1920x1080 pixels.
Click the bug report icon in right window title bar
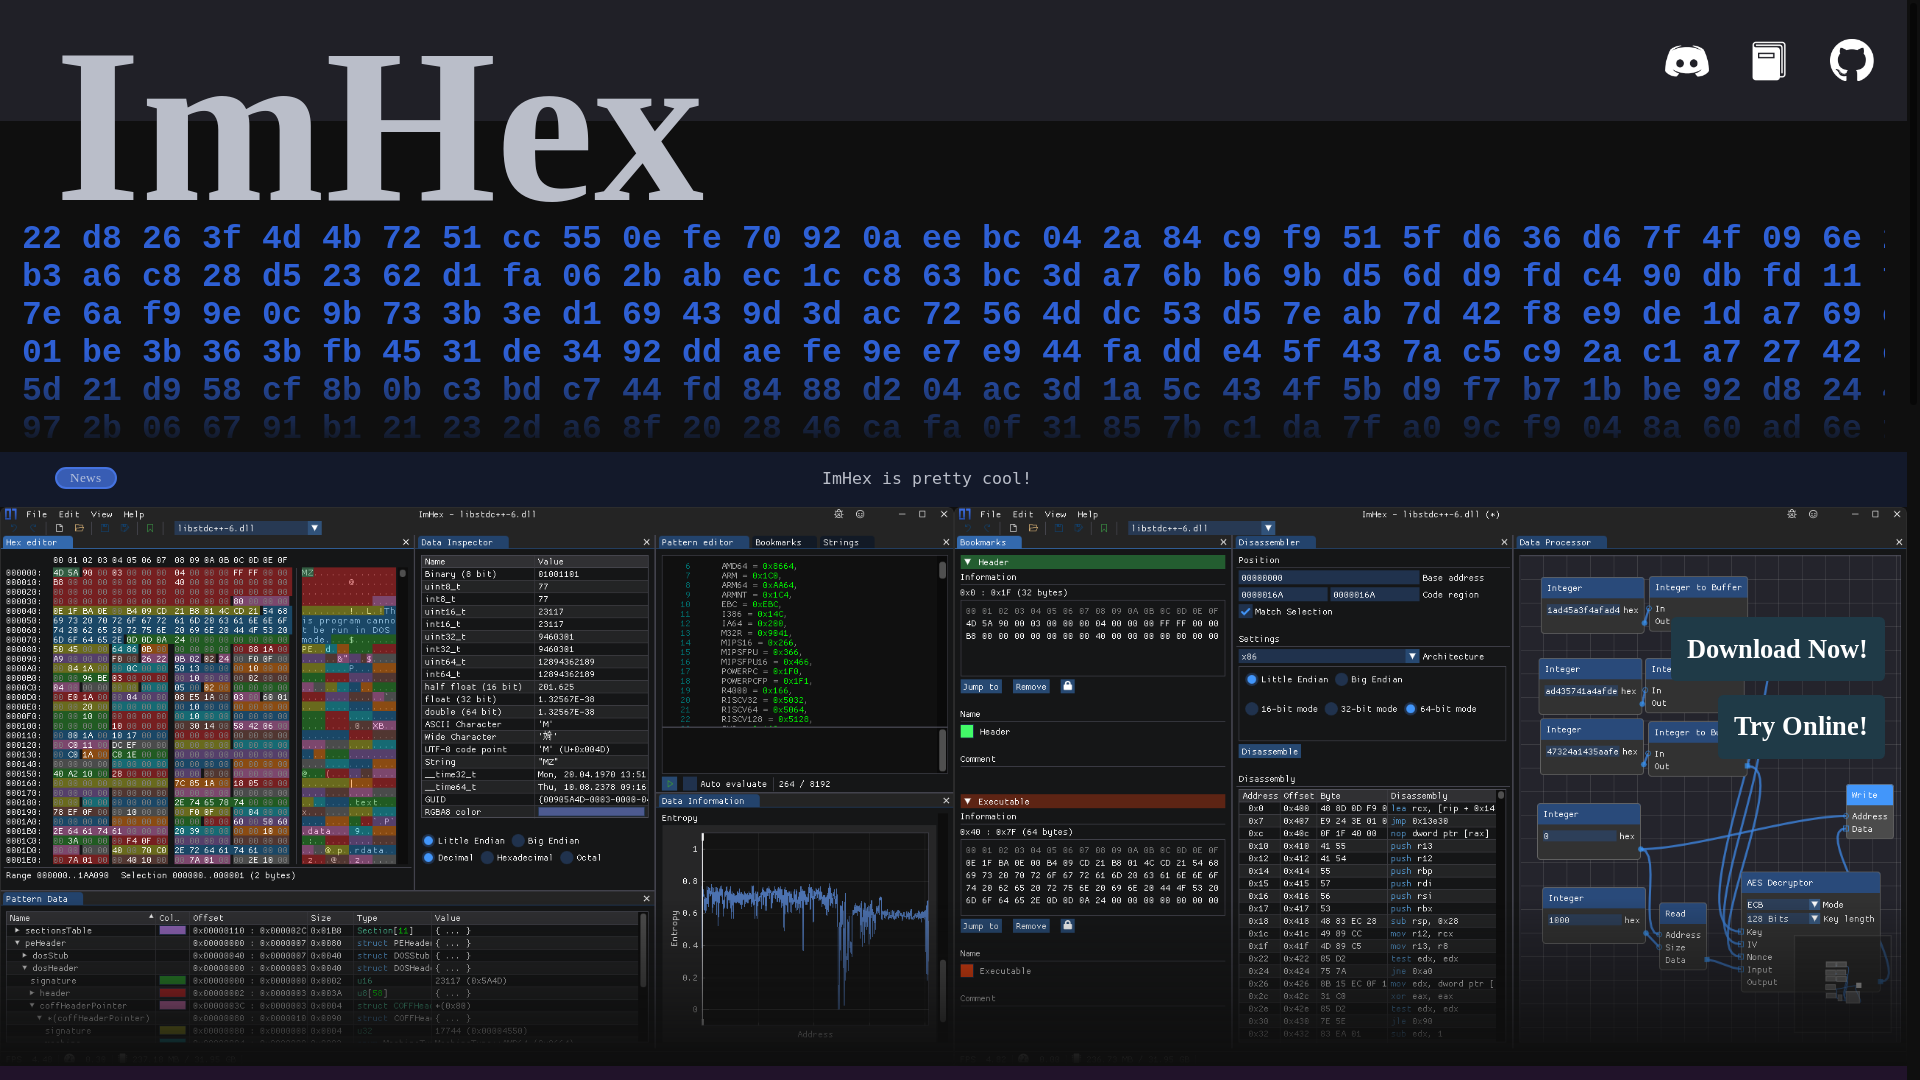(x=1792, y=514)
